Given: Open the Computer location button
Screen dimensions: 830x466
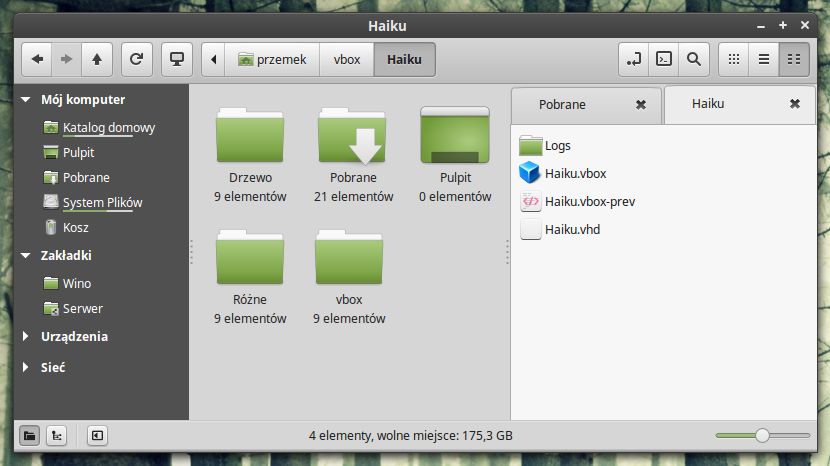Looking at the screenshot, I should [x=177, y=59].
